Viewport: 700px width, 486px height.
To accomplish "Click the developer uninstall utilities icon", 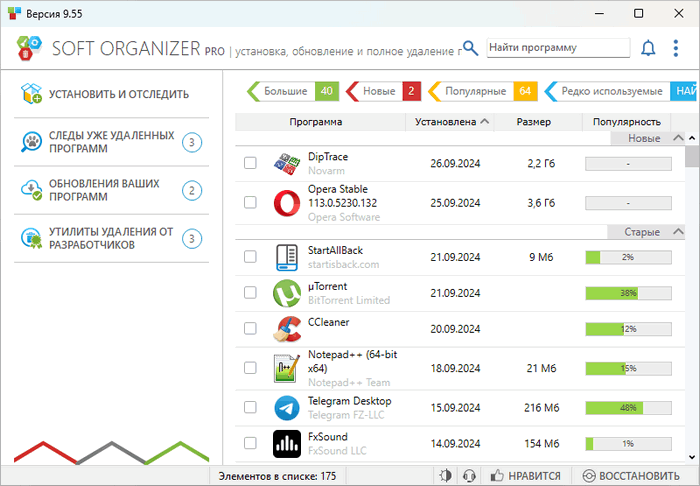I will click(31, 238).
